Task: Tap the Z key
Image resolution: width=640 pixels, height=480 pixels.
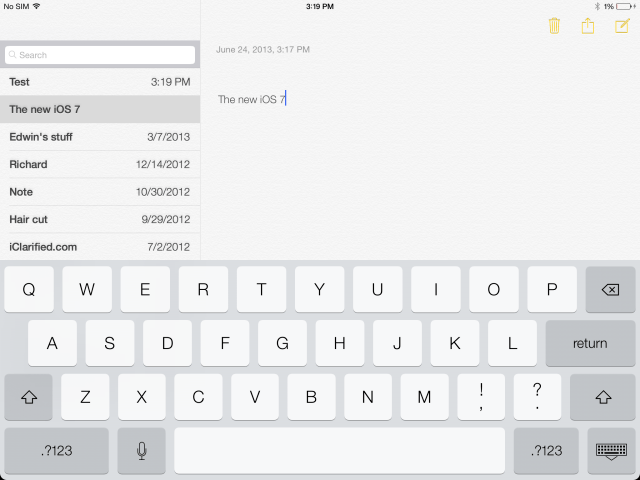Action: click(x=85, y=397)
